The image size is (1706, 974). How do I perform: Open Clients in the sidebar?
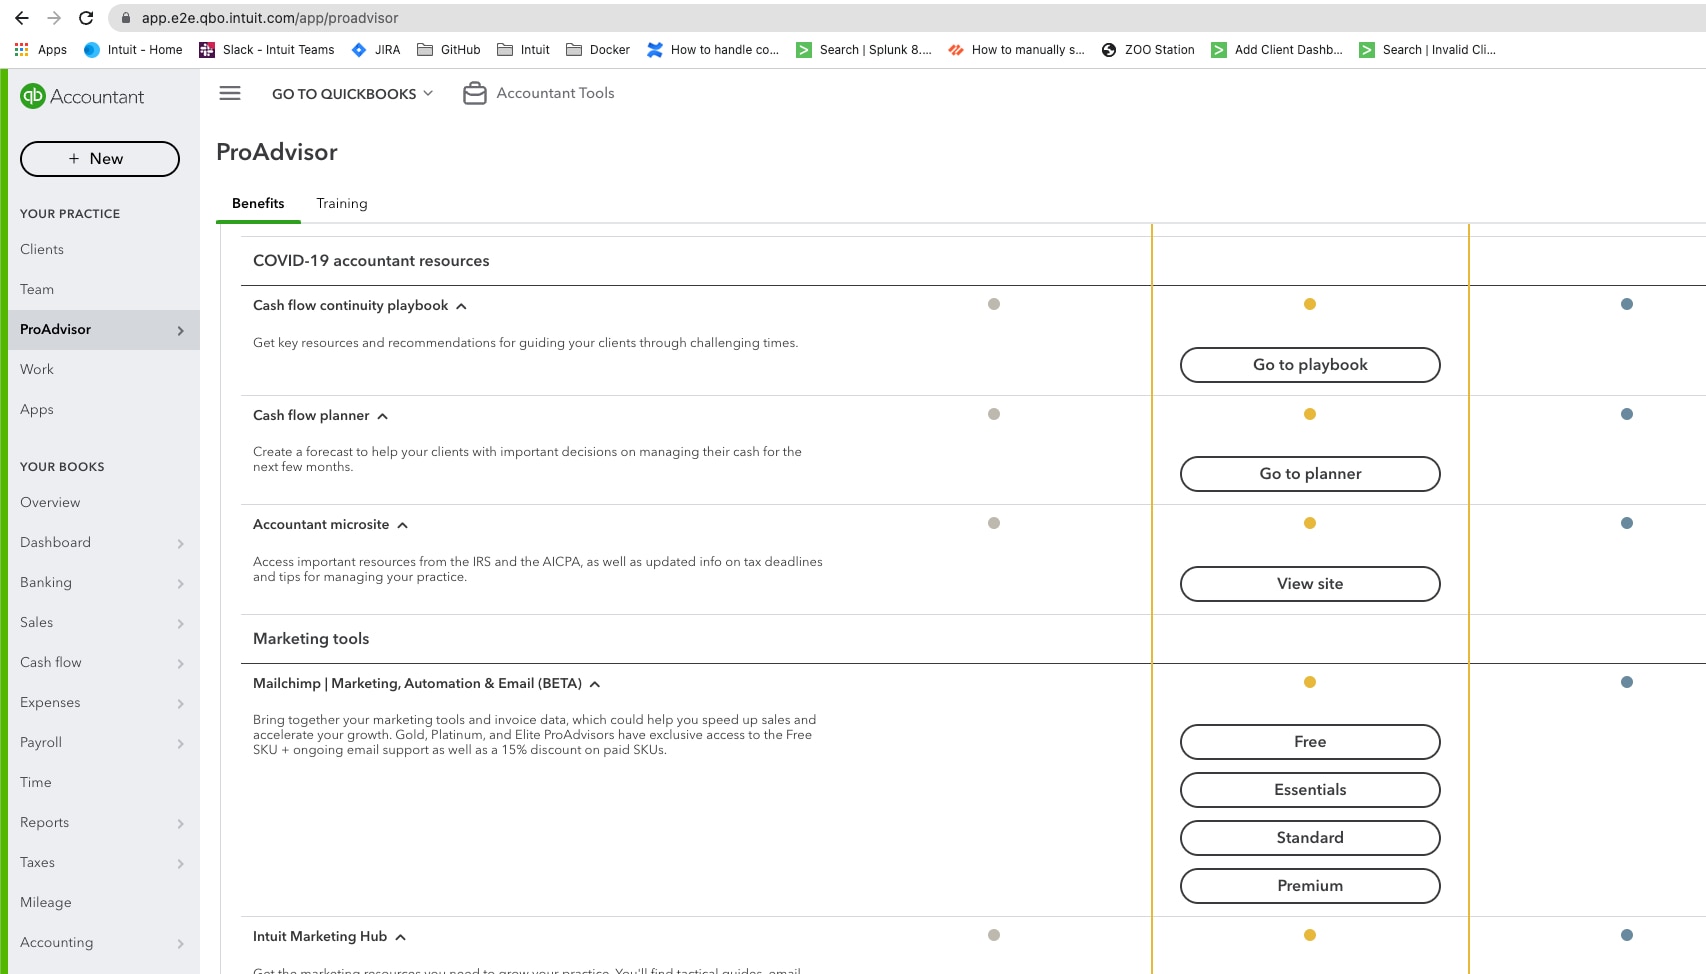pyautogui.click(x=42, y=249)
